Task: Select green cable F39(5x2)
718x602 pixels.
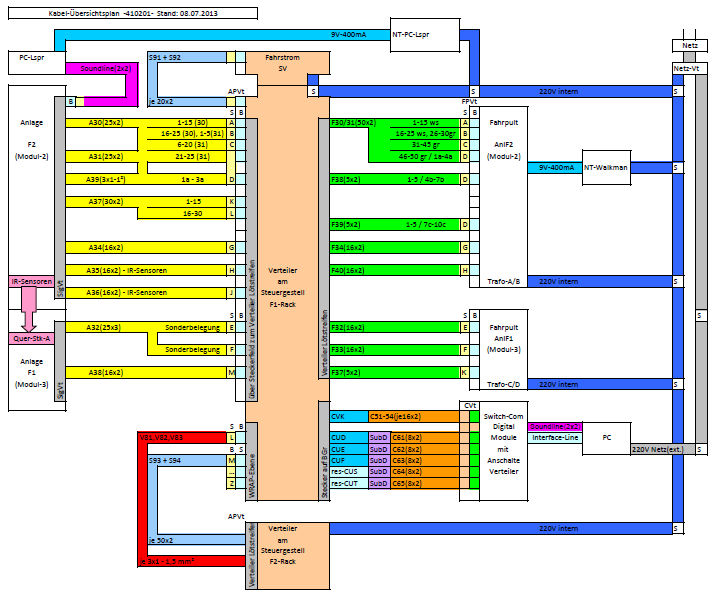Action: [395, 225]
